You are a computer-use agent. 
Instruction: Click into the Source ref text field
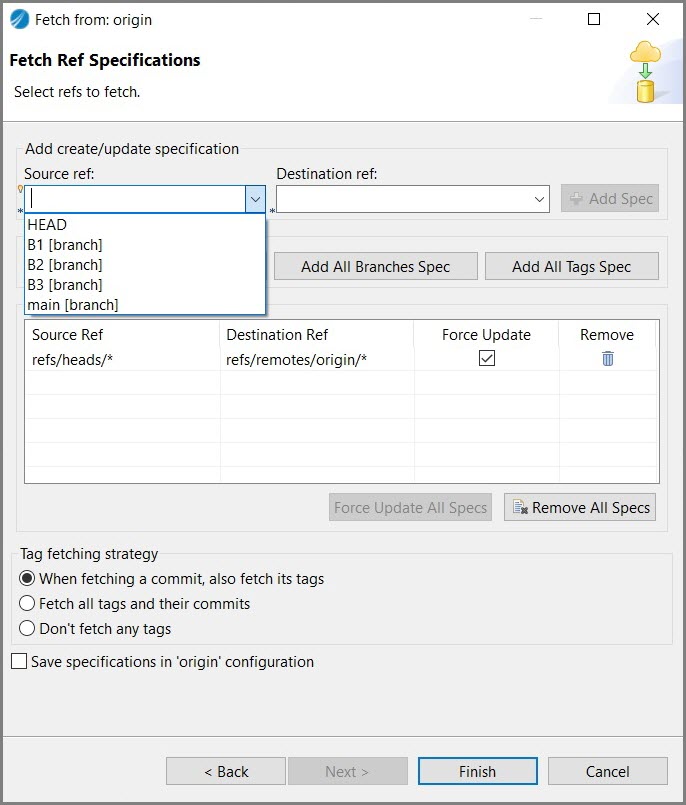pyautogui.click(x=135, y=199)
